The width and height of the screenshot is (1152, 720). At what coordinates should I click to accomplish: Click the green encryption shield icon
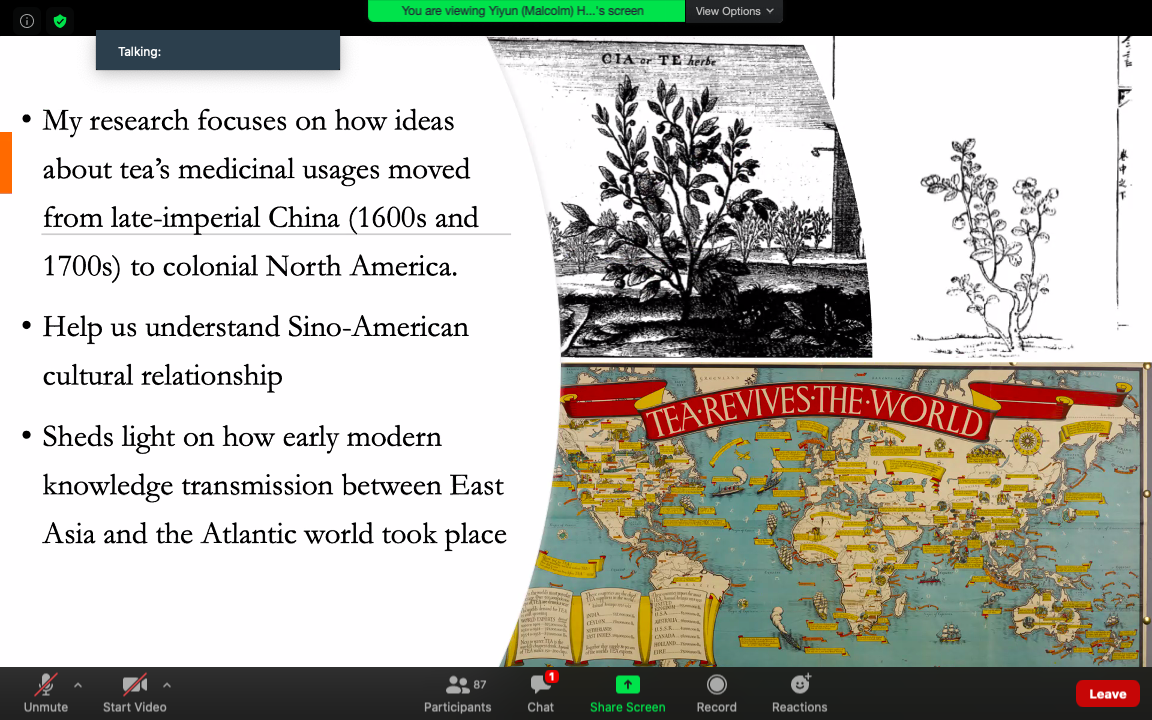click(60, 20)
